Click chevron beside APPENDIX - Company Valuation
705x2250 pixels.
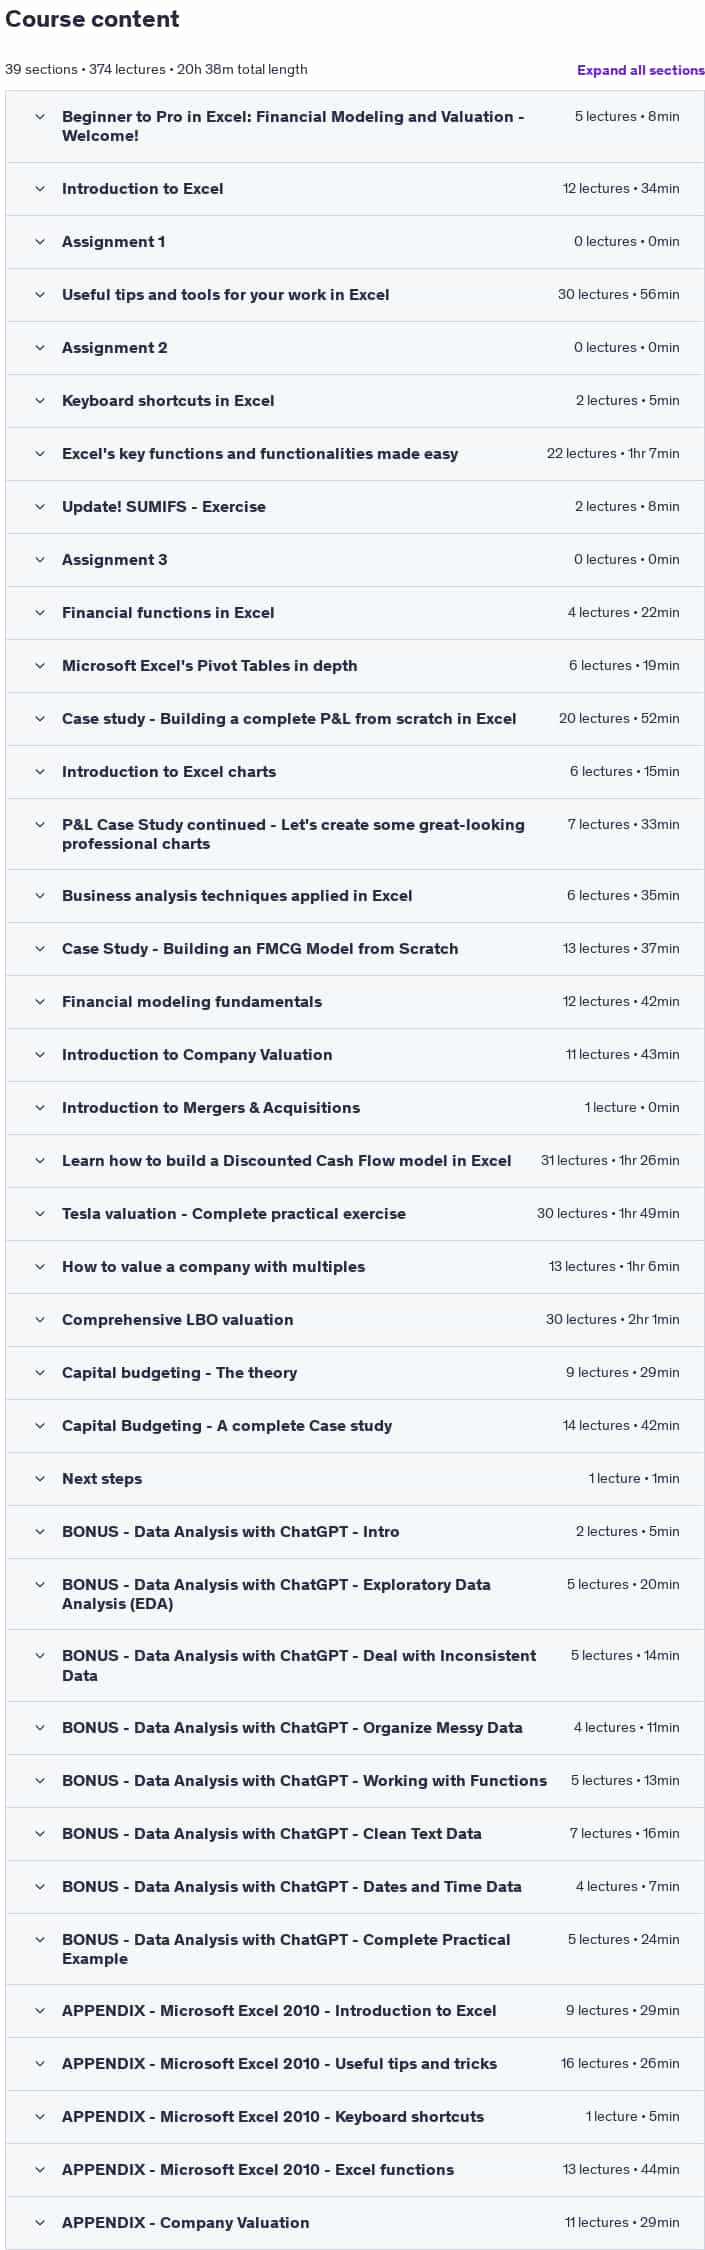pyautogui.click(x=40, y=2222)
